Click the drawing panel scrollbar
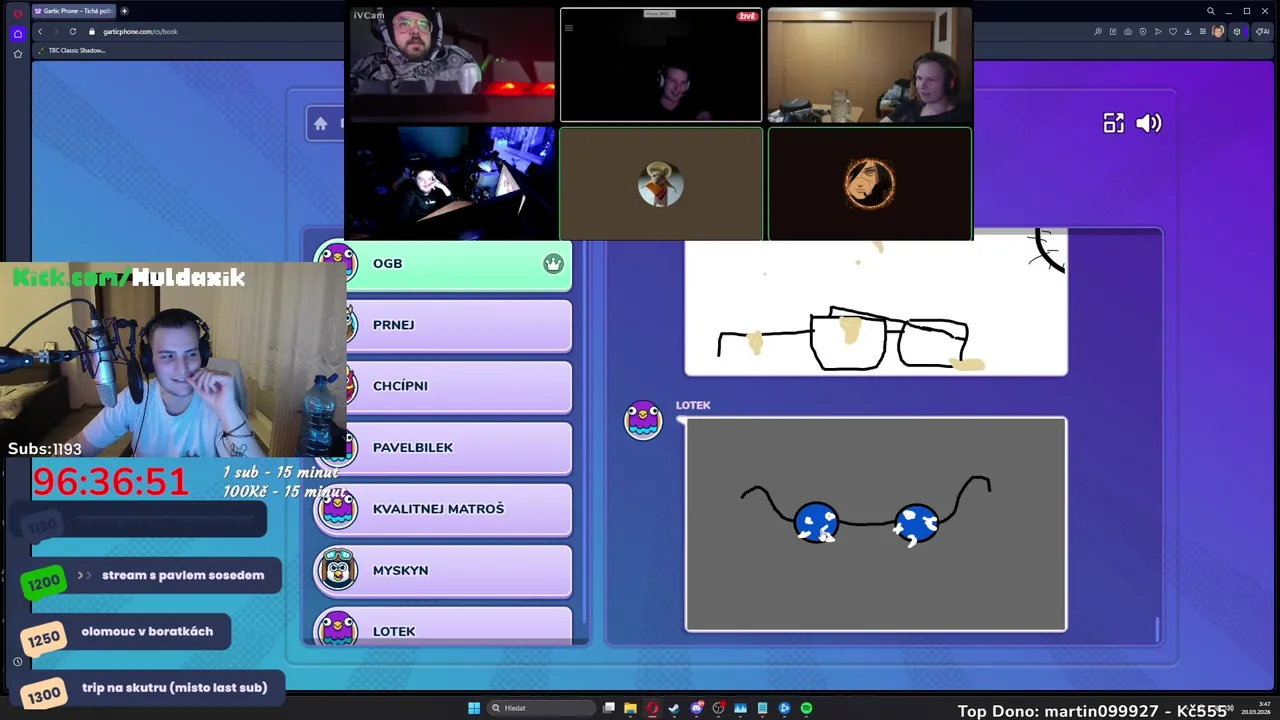This screenshot has width=1280, height=720. tap(1158, 628)
